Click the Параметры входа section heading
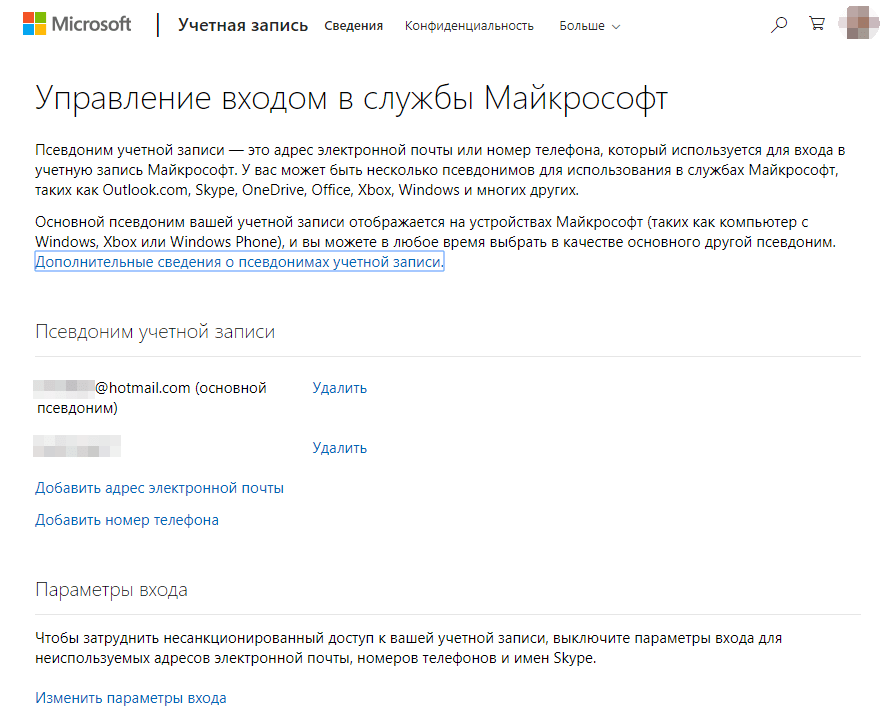Viewport: 886px width, 710px height. point(111,590)
